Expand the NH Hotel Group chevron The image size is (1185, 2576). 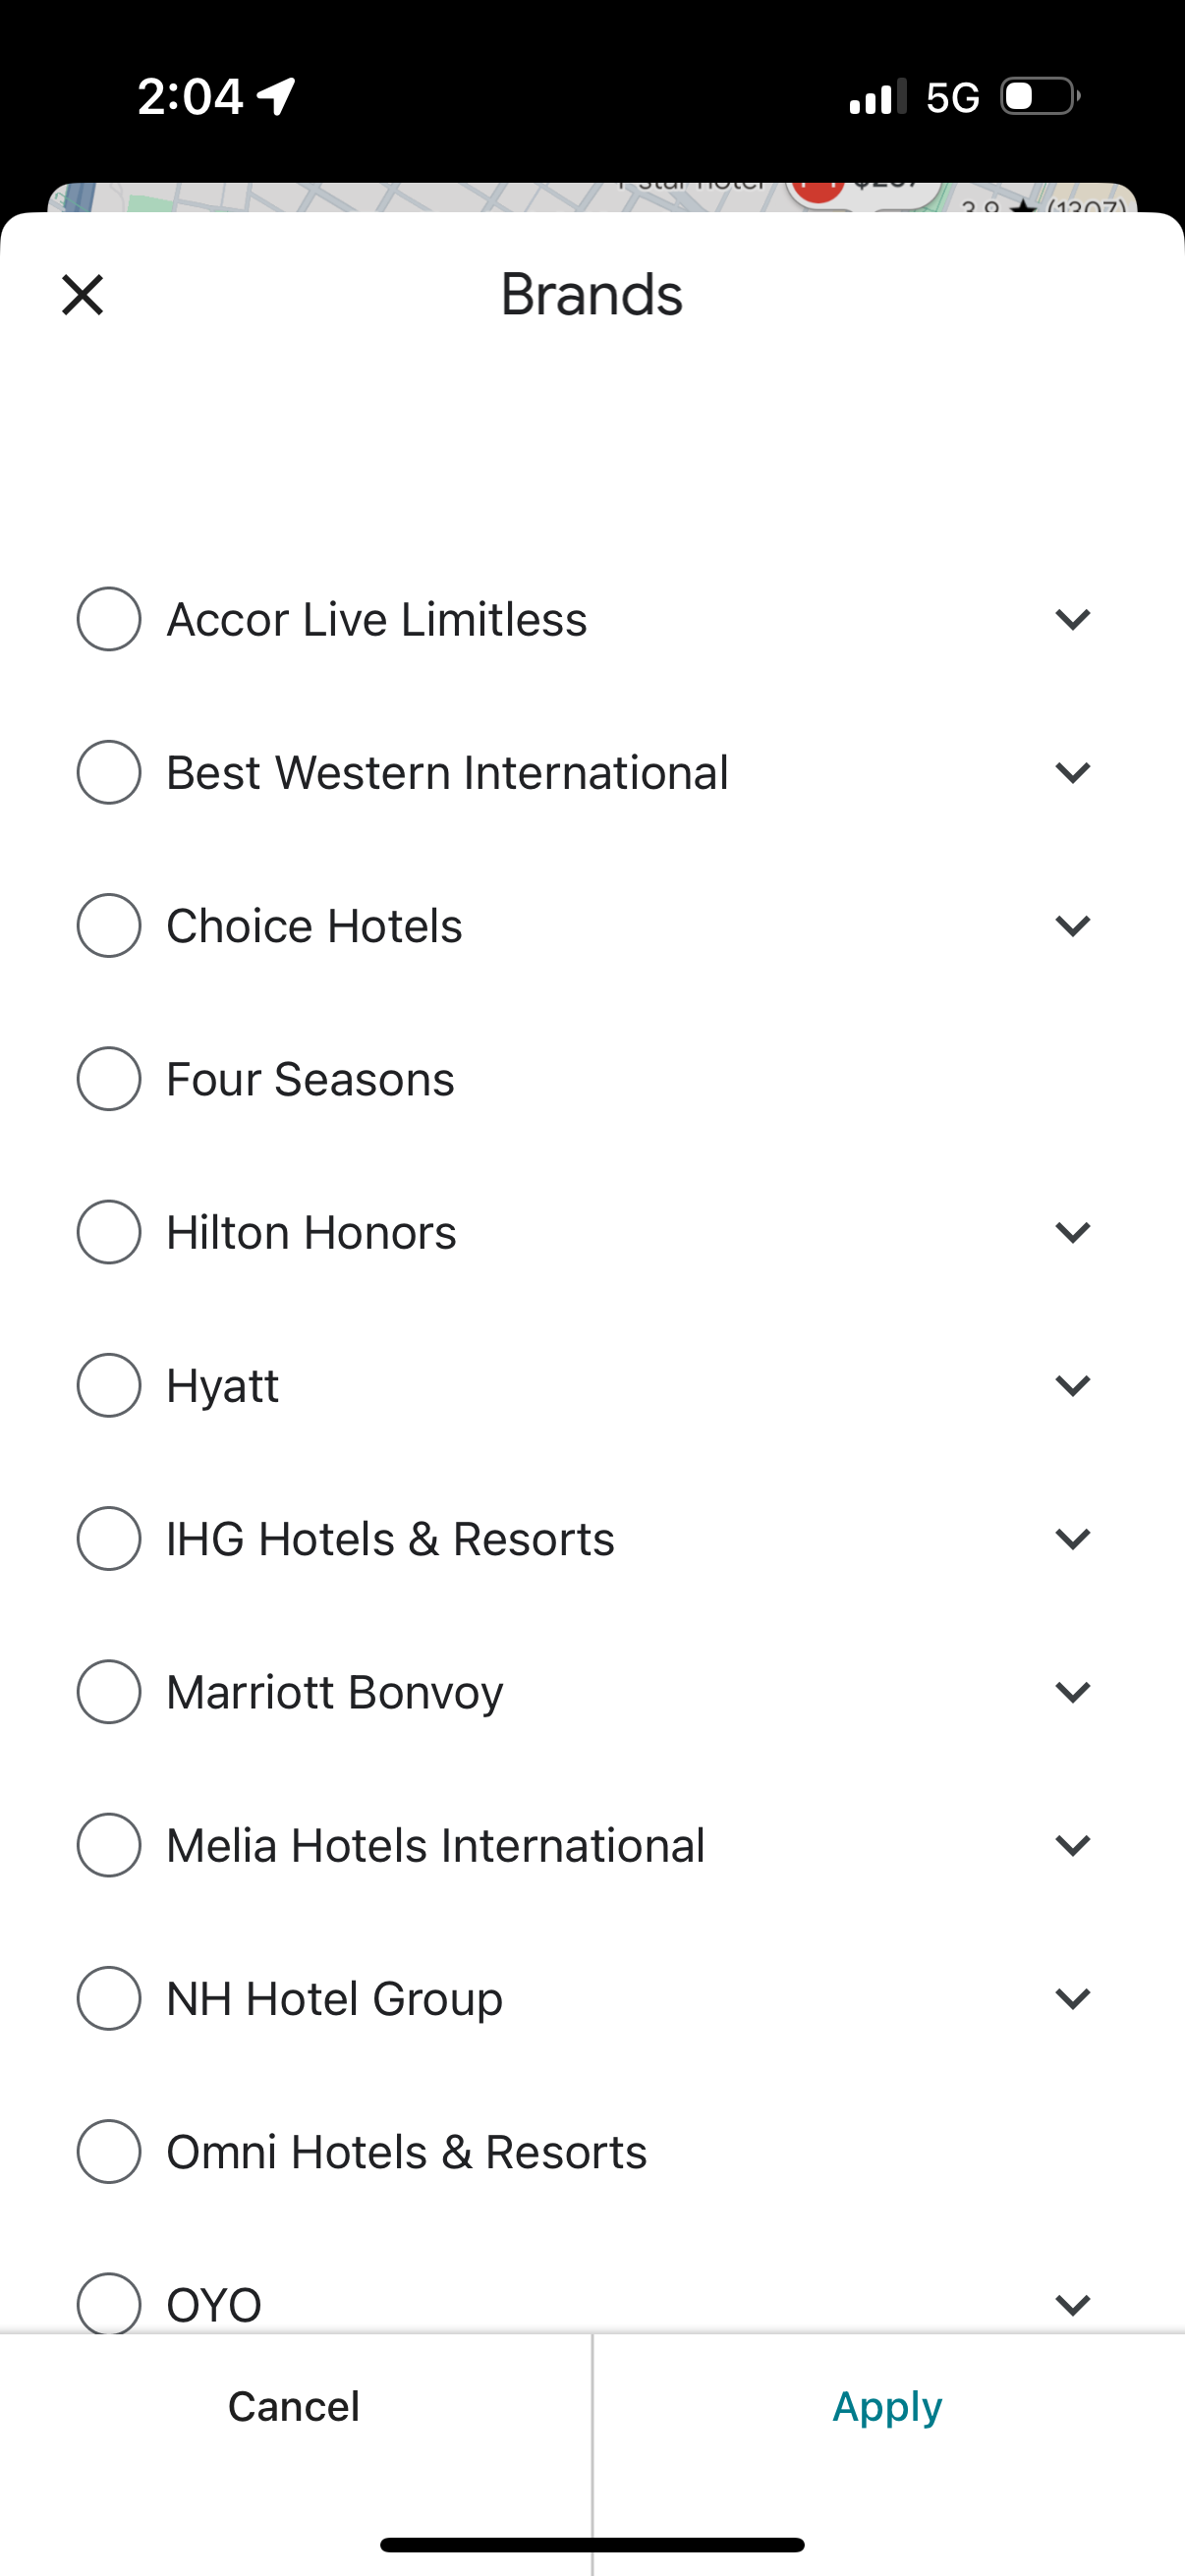pyautogui.click(x=1072, y=1999)
